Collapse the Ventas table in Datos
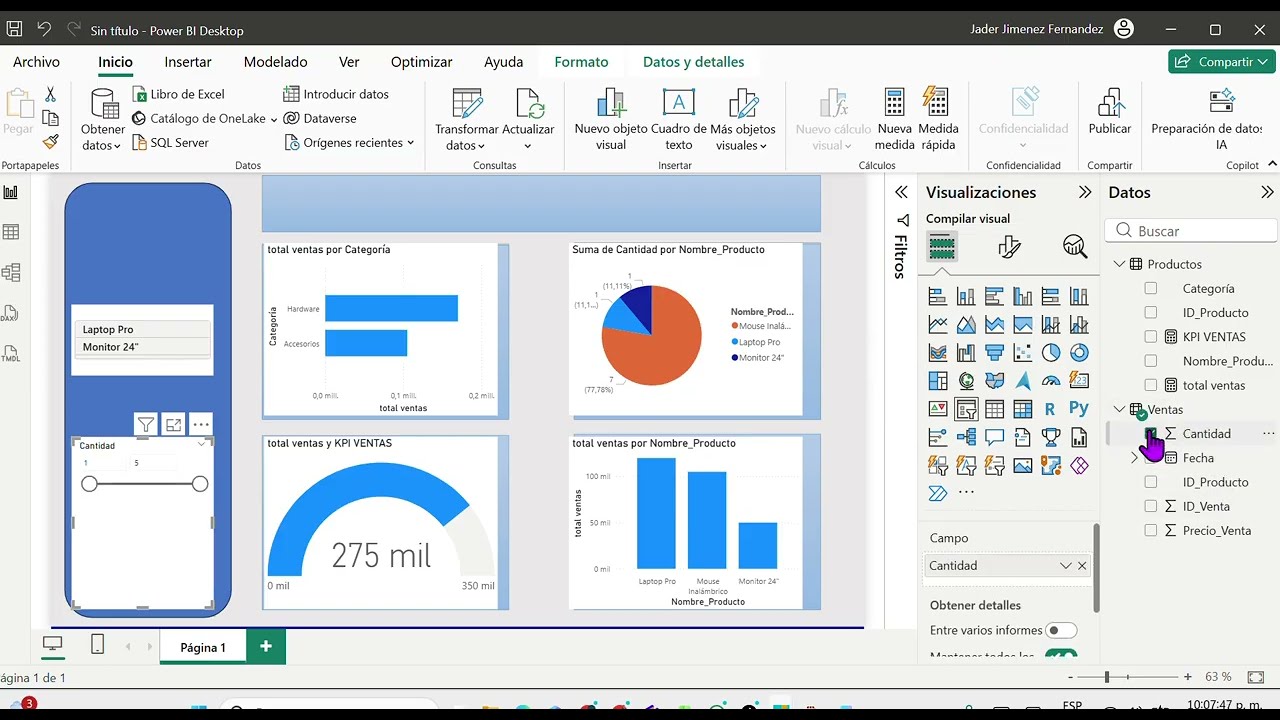This screenshot has height=720, width=1280. (x=1119, y=409)
